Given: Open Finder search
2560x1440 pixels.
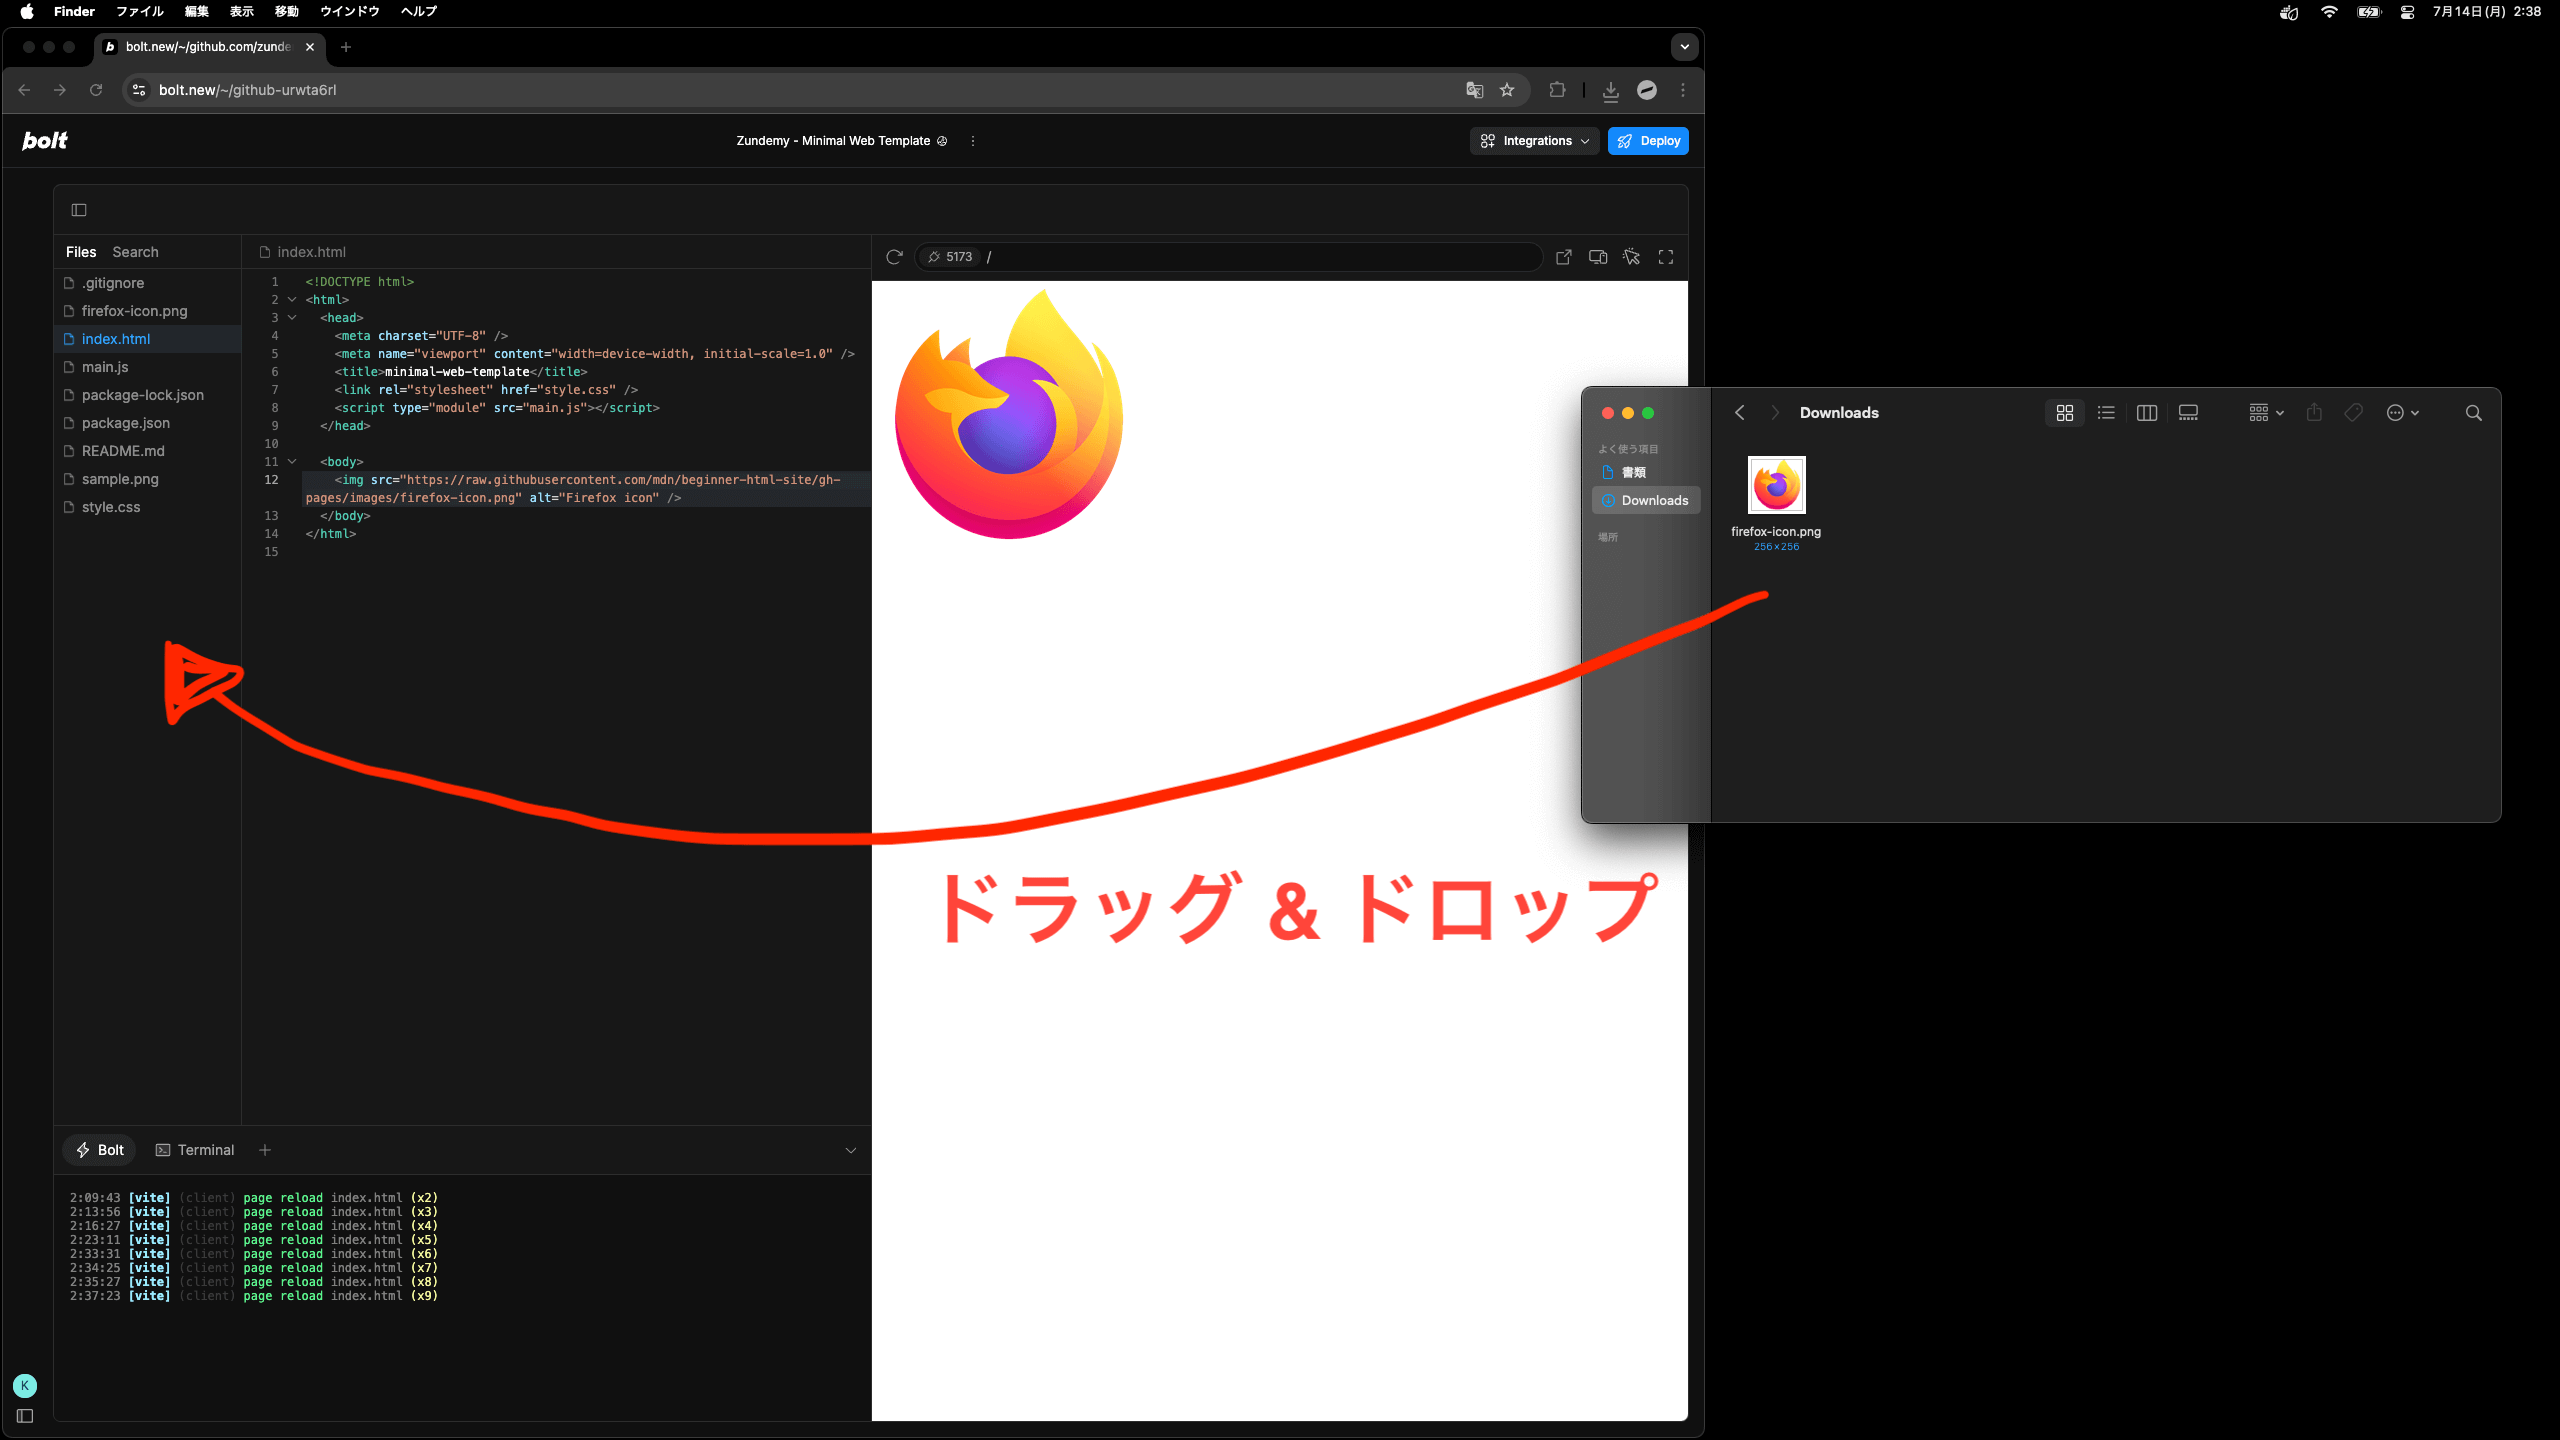Looking at the screenshot, I should tap(2474, 413).
